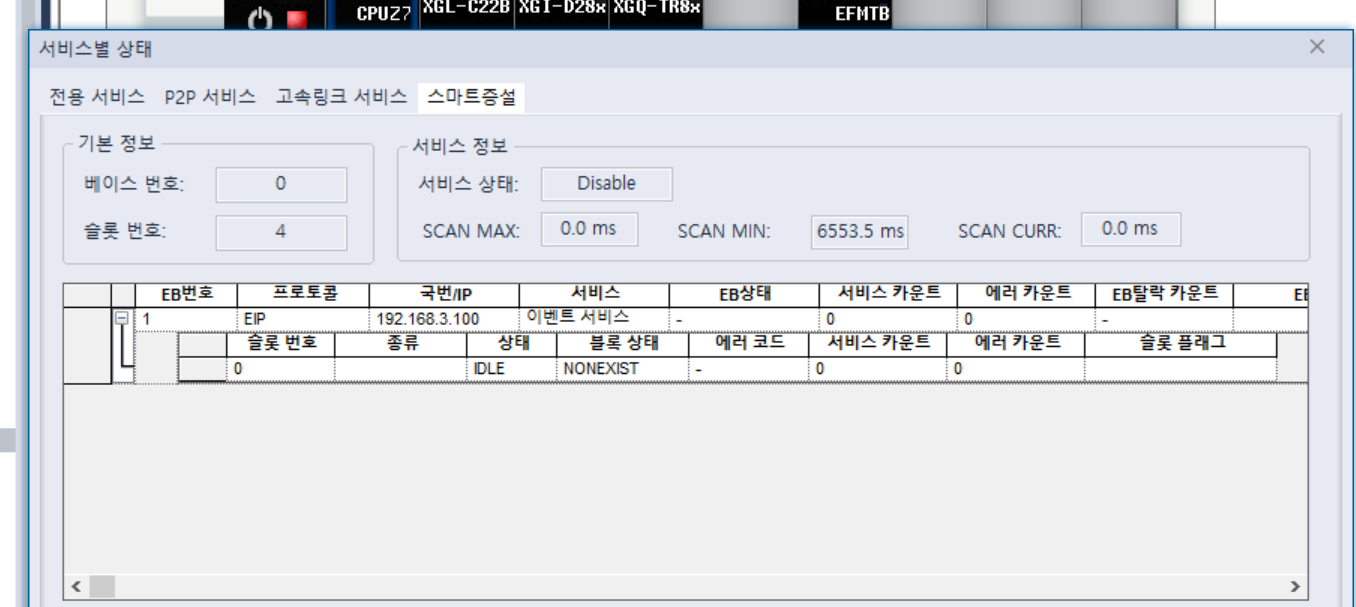The height and width of the screenshot is (607, 1356).
Task: Switch to the 고속링크 서비스 tab
Action: (341, 97)
